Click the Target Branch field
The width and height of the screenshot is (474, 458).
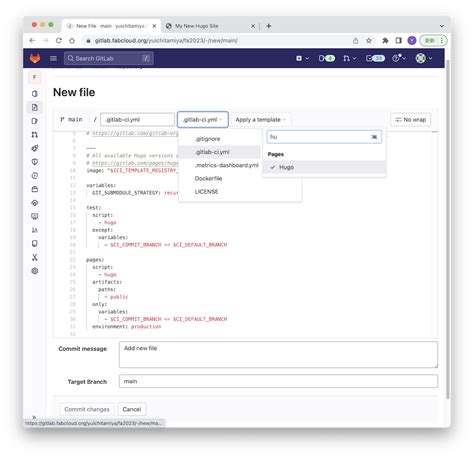pyautogui.click(x=278, y=381)
